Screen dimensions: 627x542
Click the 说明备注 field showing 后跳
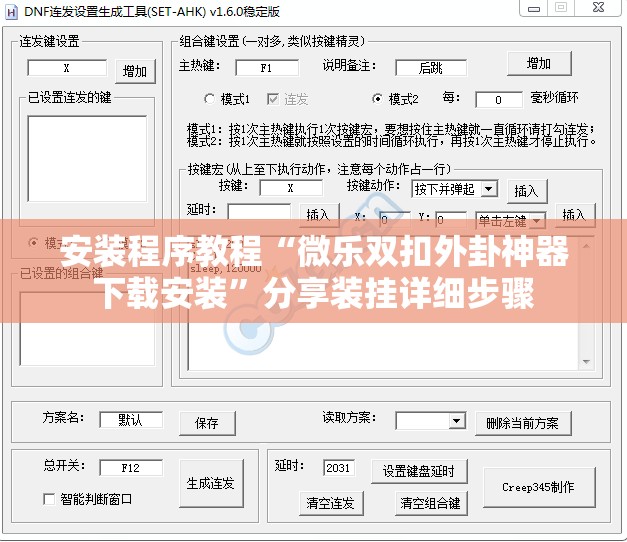point(431,68)
